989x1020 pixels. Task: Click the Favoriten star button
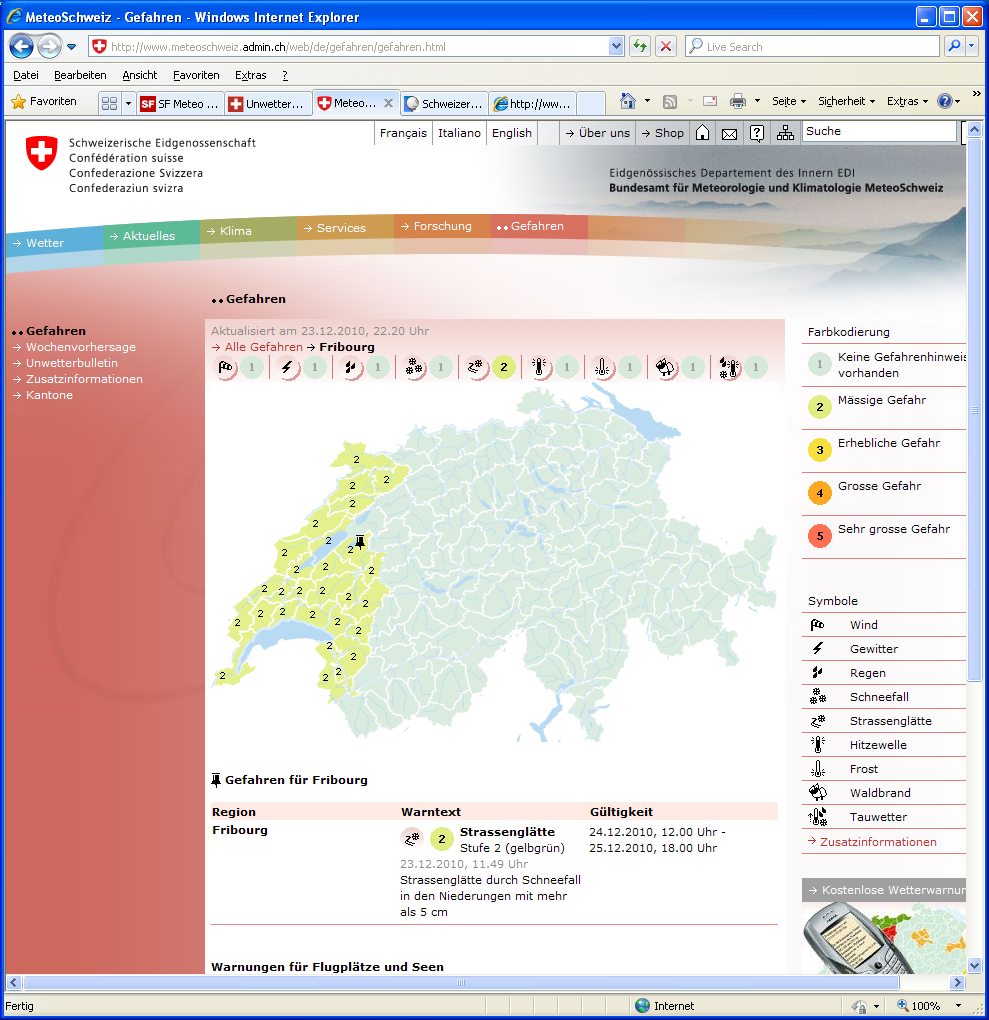44,101
